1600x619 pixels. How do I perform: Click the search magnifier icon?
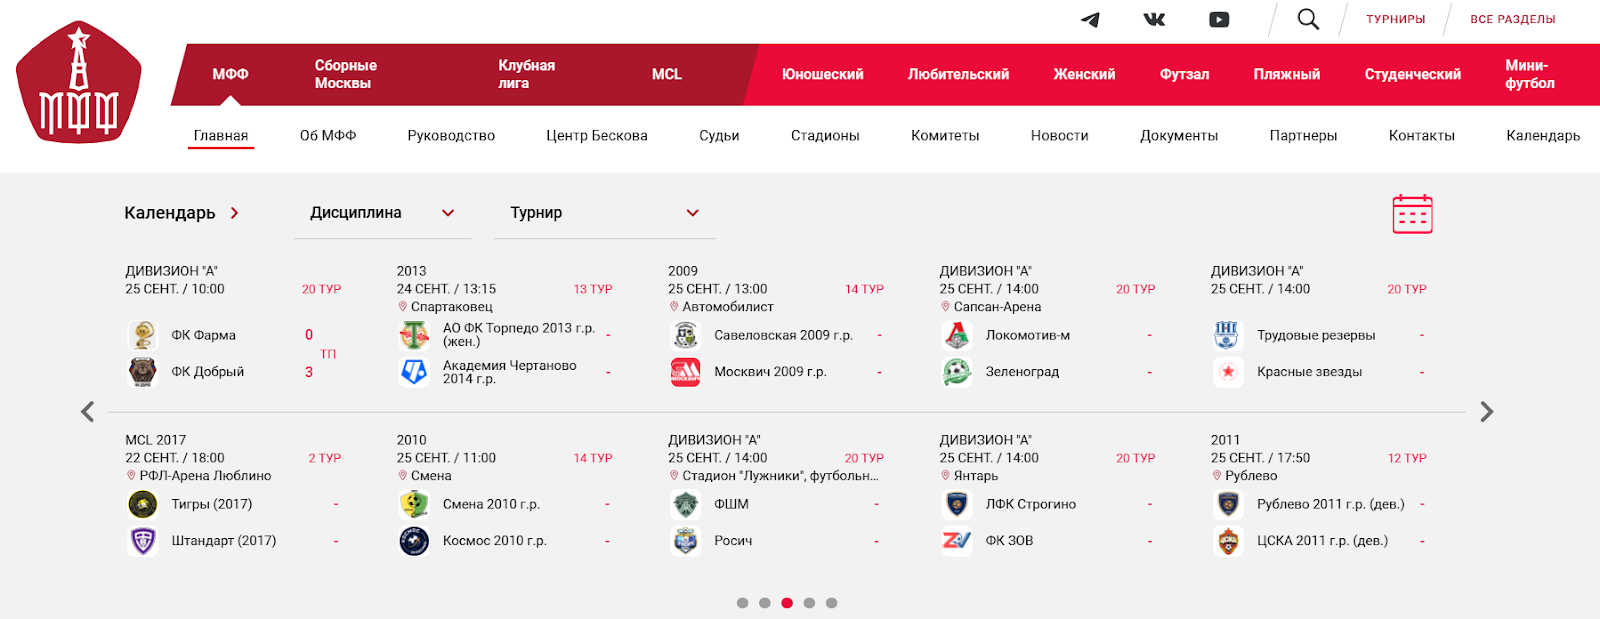point(1308,19)
